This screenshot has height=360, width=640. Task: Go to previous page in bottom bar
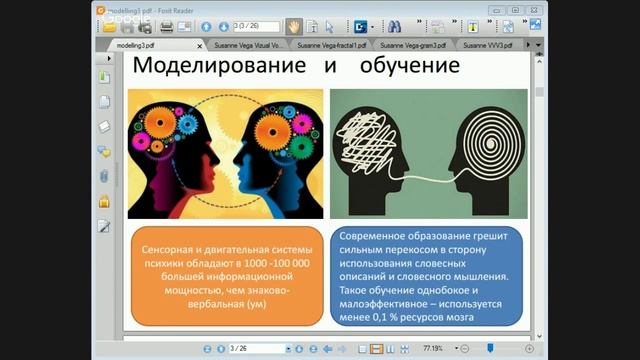(221, 349)
